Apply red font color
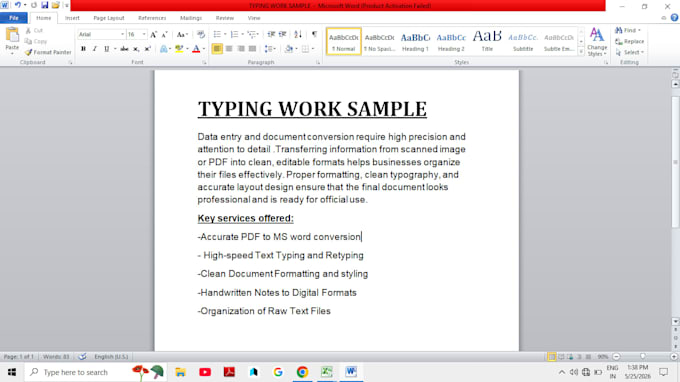 196,49
